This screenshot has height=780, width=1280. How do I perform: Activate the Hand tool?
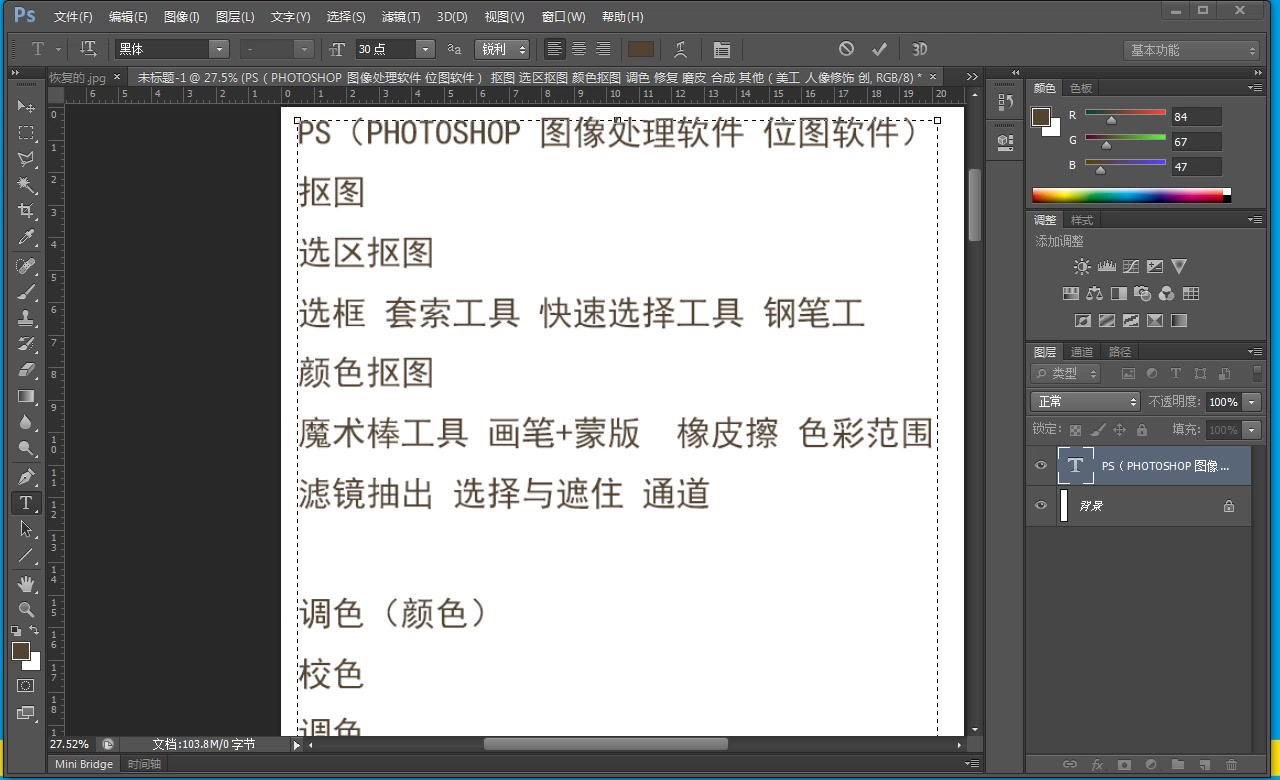pyautogui.click(x=26, y=583)
